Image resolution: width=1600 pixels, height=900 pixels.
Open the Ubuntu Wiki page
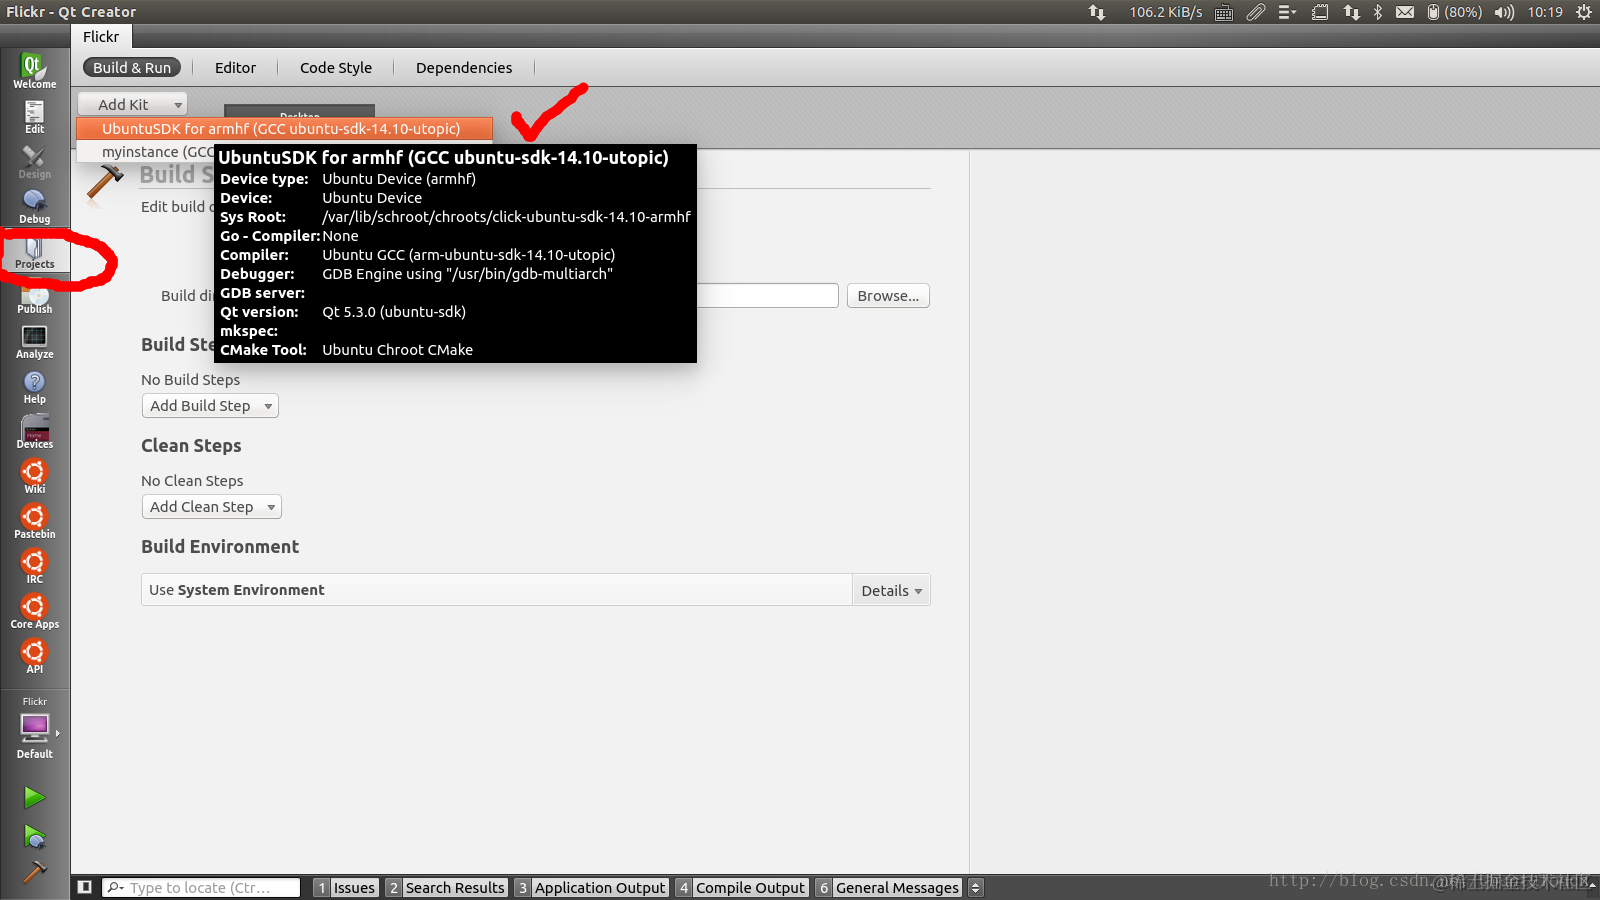34,476
